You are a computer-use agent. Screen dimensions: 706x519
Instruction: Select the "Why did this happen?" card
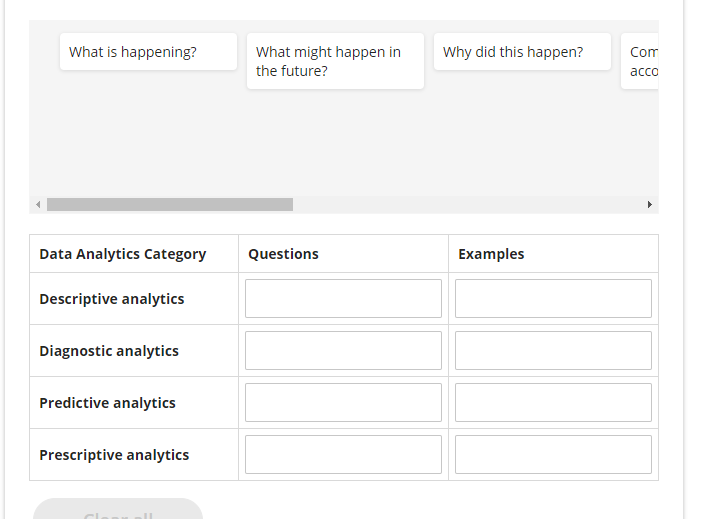[522, 52]
